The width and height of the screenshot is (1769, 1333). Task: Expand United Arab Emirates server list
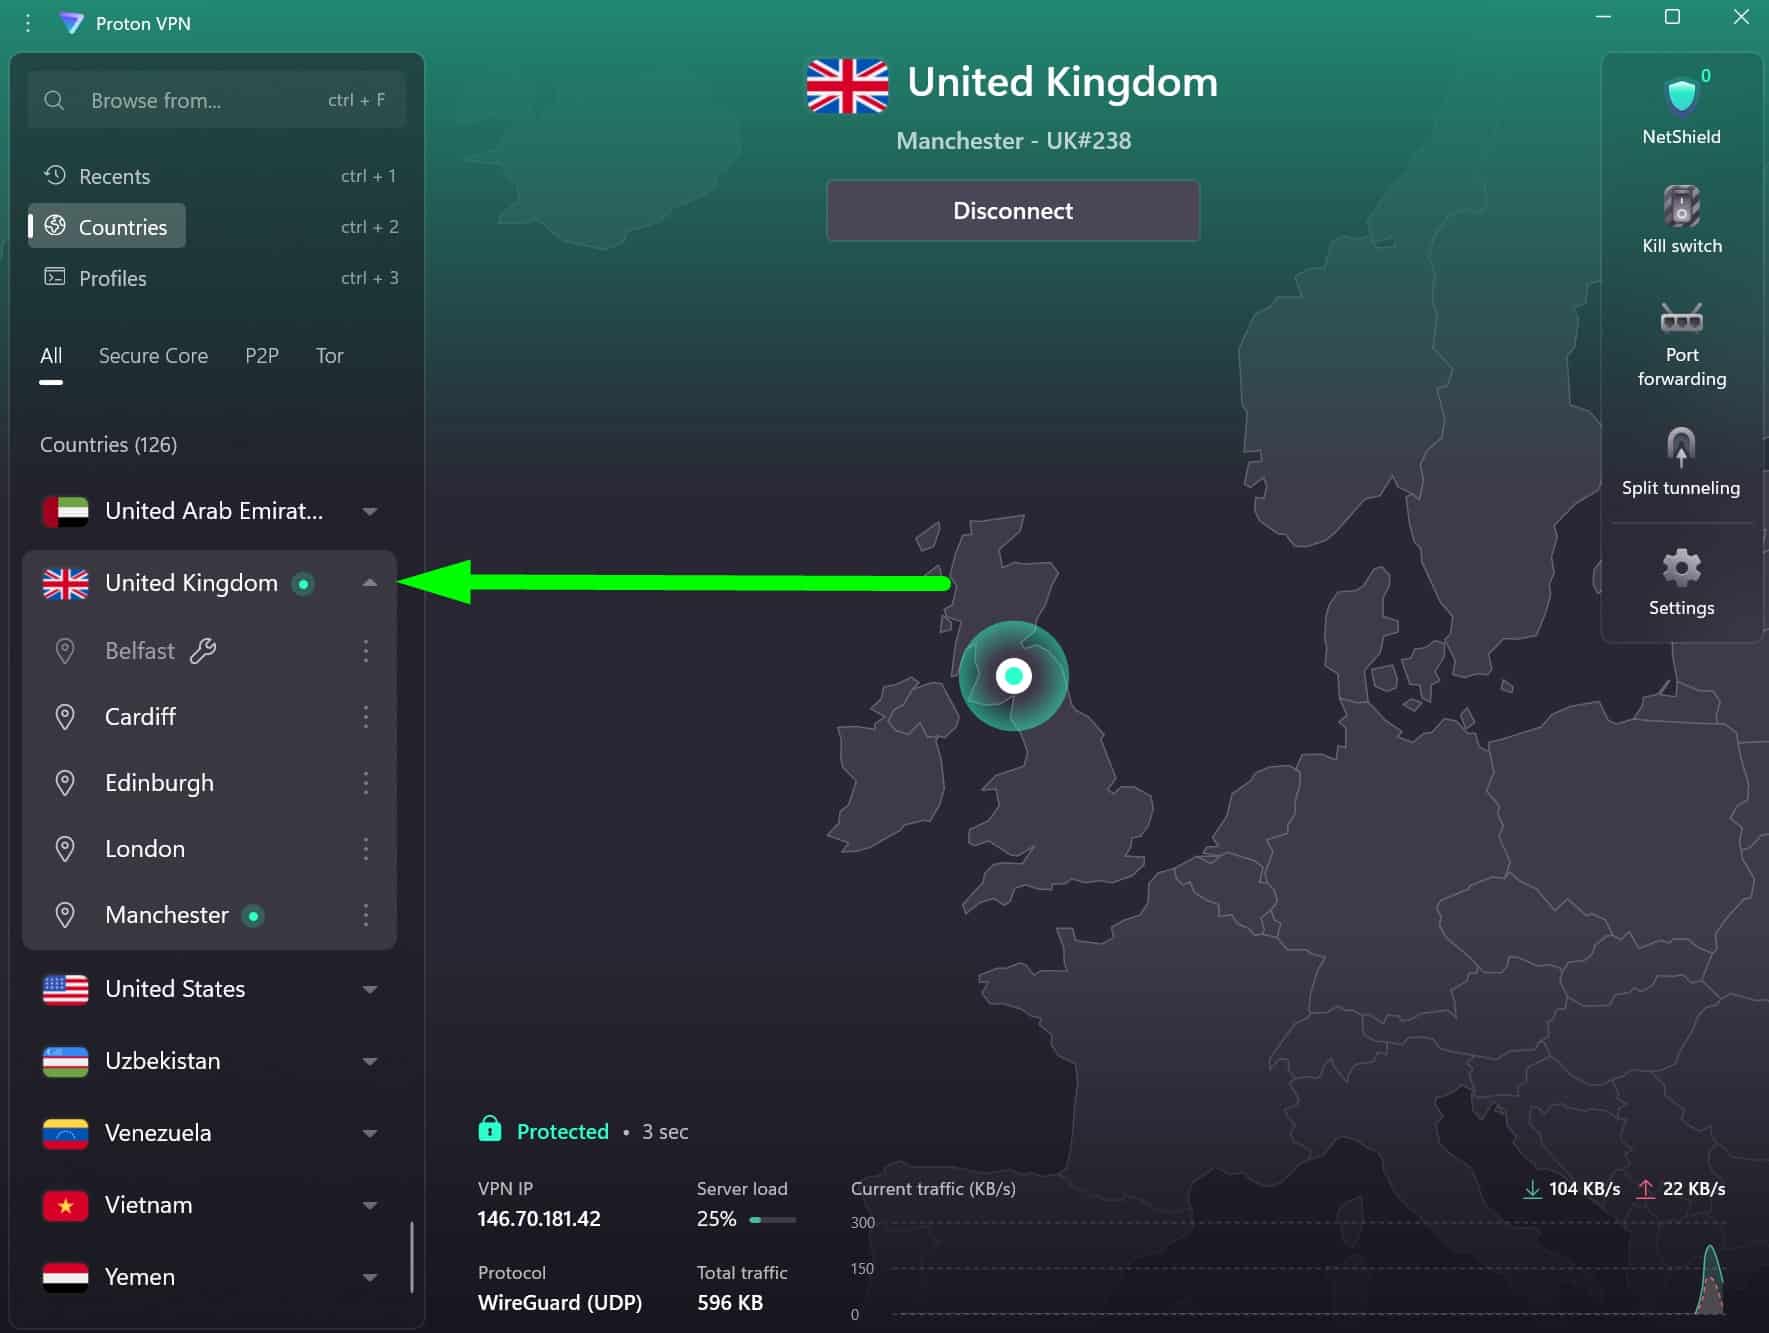[370, 511]
